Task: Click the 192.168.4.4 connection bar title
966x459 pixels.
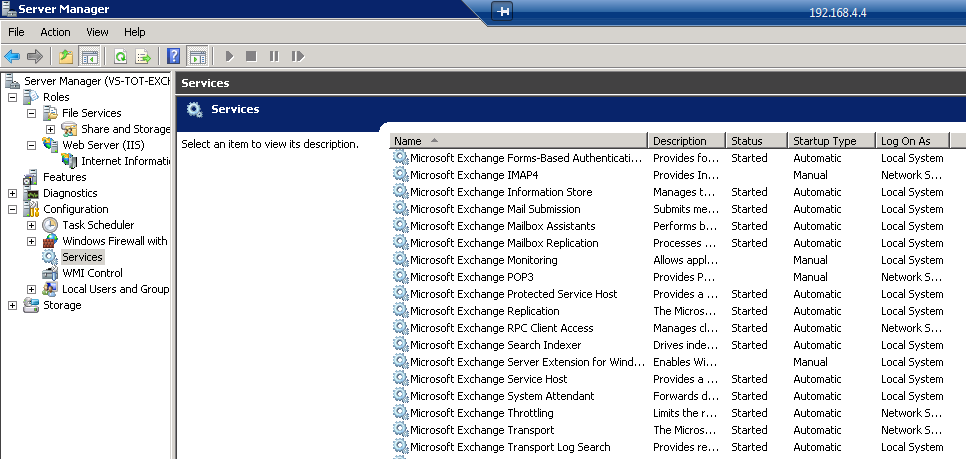Action: 838,12
